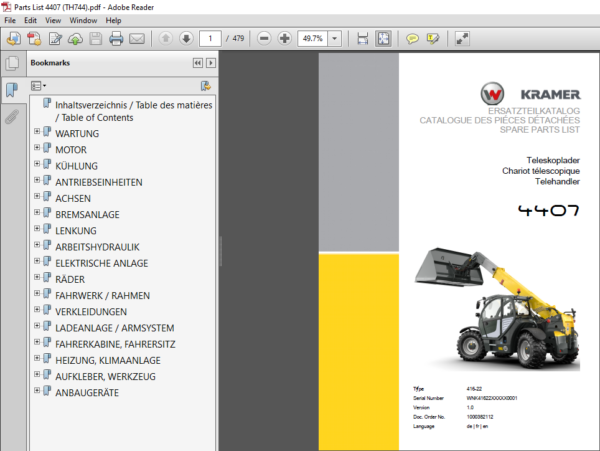
Task: Expand the MOTOR bookmark
Action: click(37, 147)
